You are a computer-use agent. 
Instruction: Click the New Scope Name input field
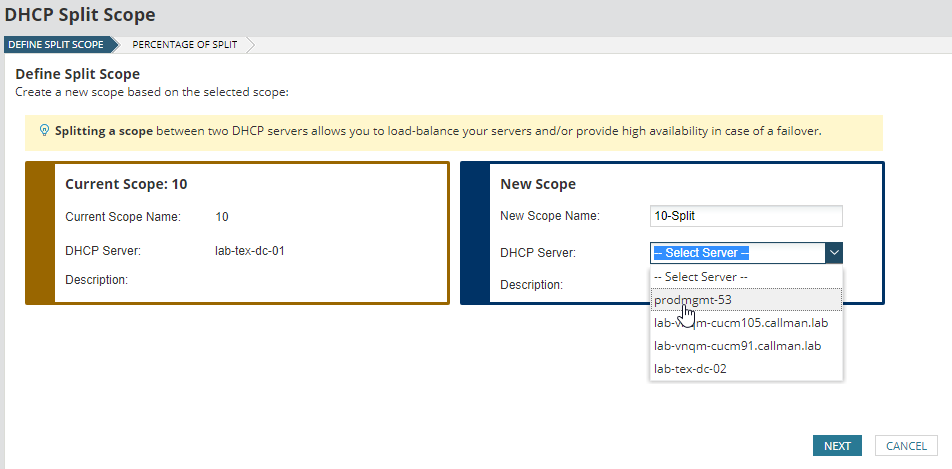coord(746,216)
